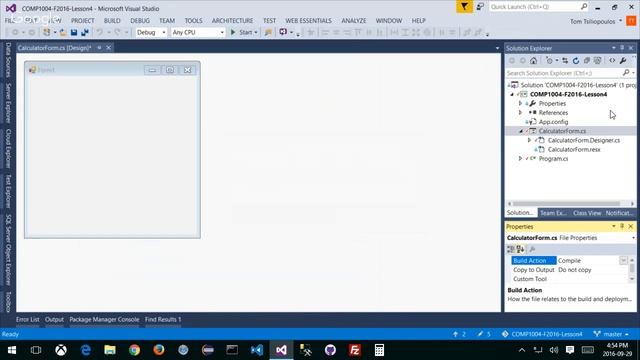Open the Package Manager Console tab
Screen dimensions: 640x360
point(104,320)
